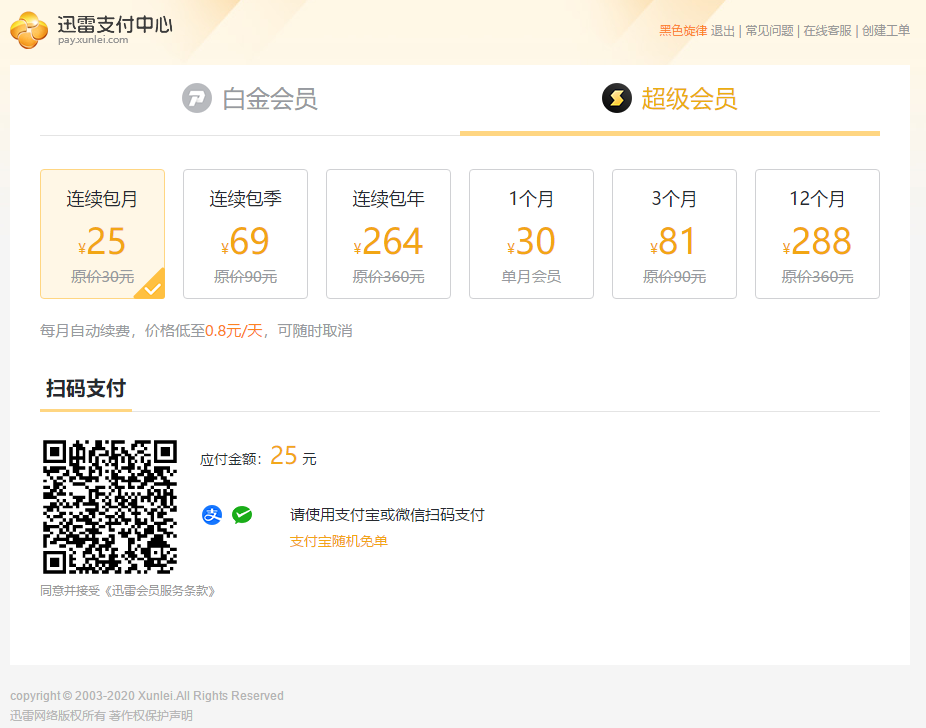Click the WeChat Pay icon
The width and height of the screenshot is (926, 728).
pyautogui.click(x=242, y=515)
